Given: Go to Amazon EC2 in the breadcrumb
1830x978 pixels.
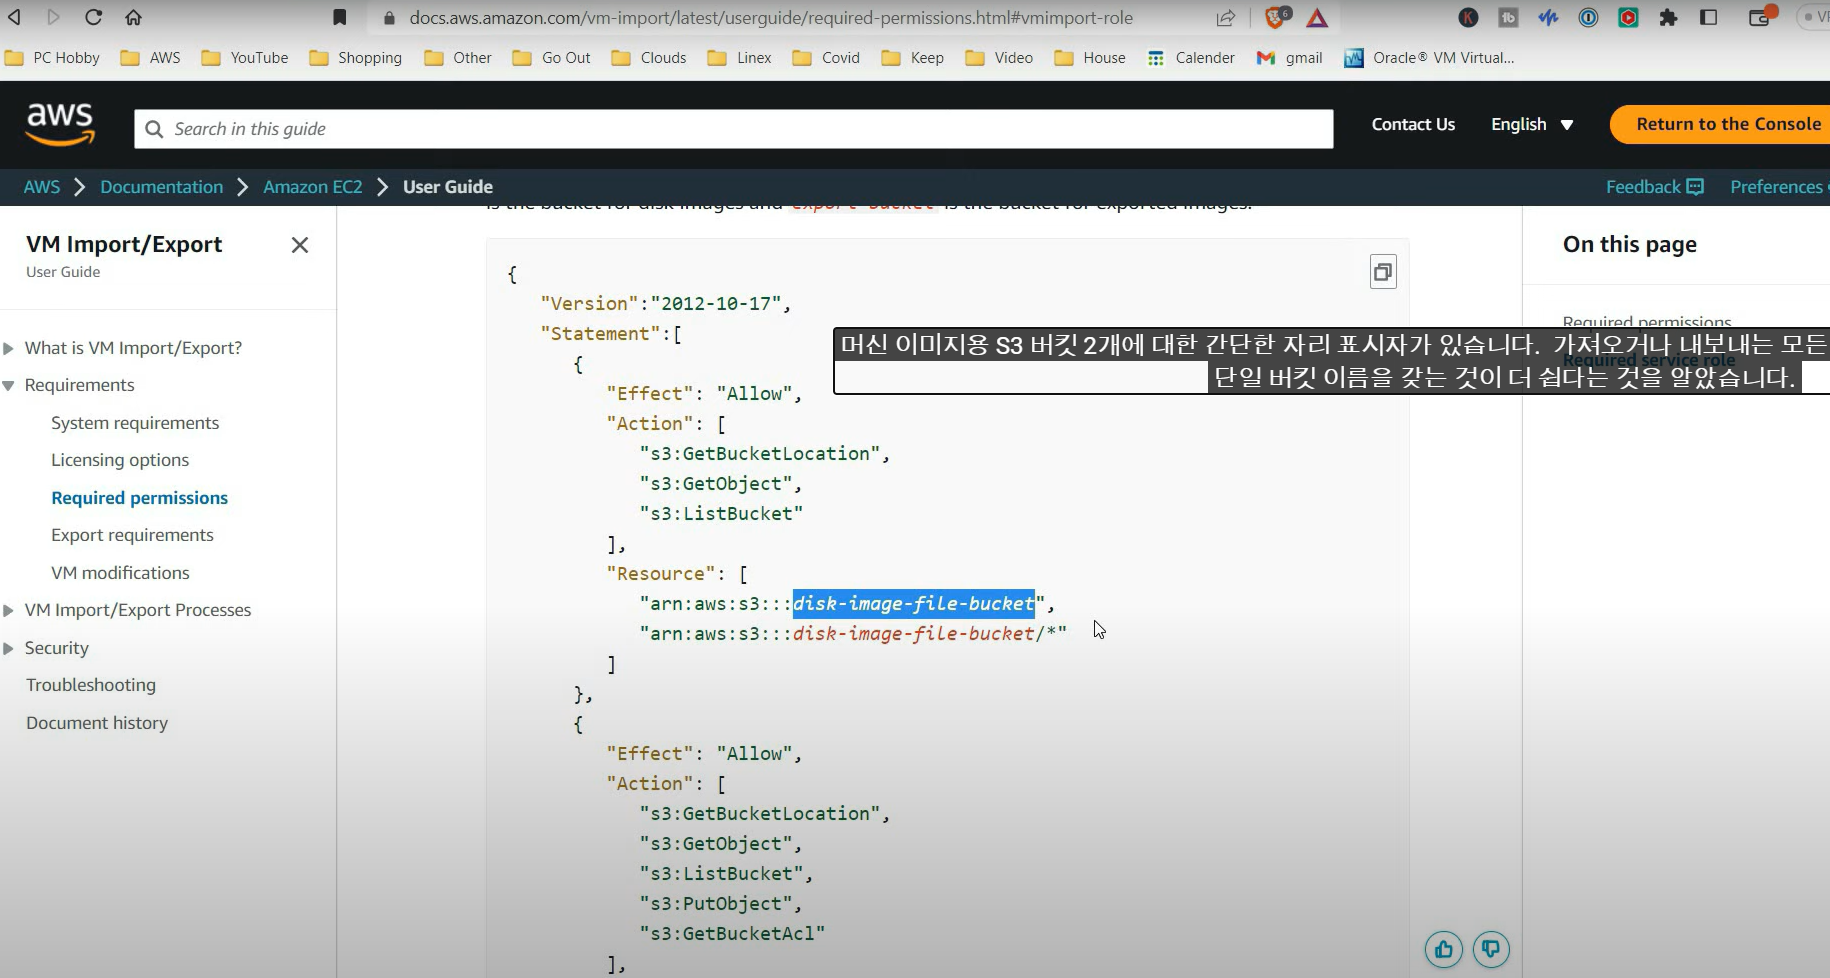Looking at the screenshot, I should [313, 187].
